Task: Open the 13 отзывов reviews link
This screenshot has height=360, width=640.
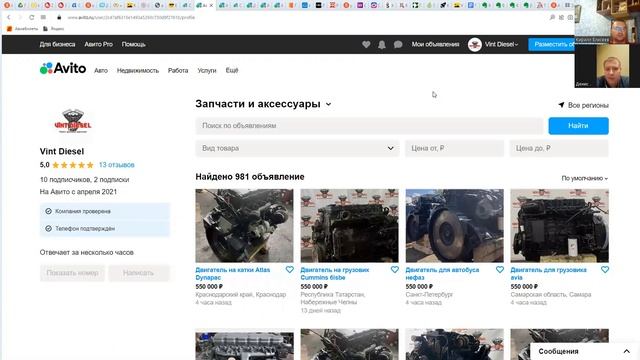Action: point(116,165)
